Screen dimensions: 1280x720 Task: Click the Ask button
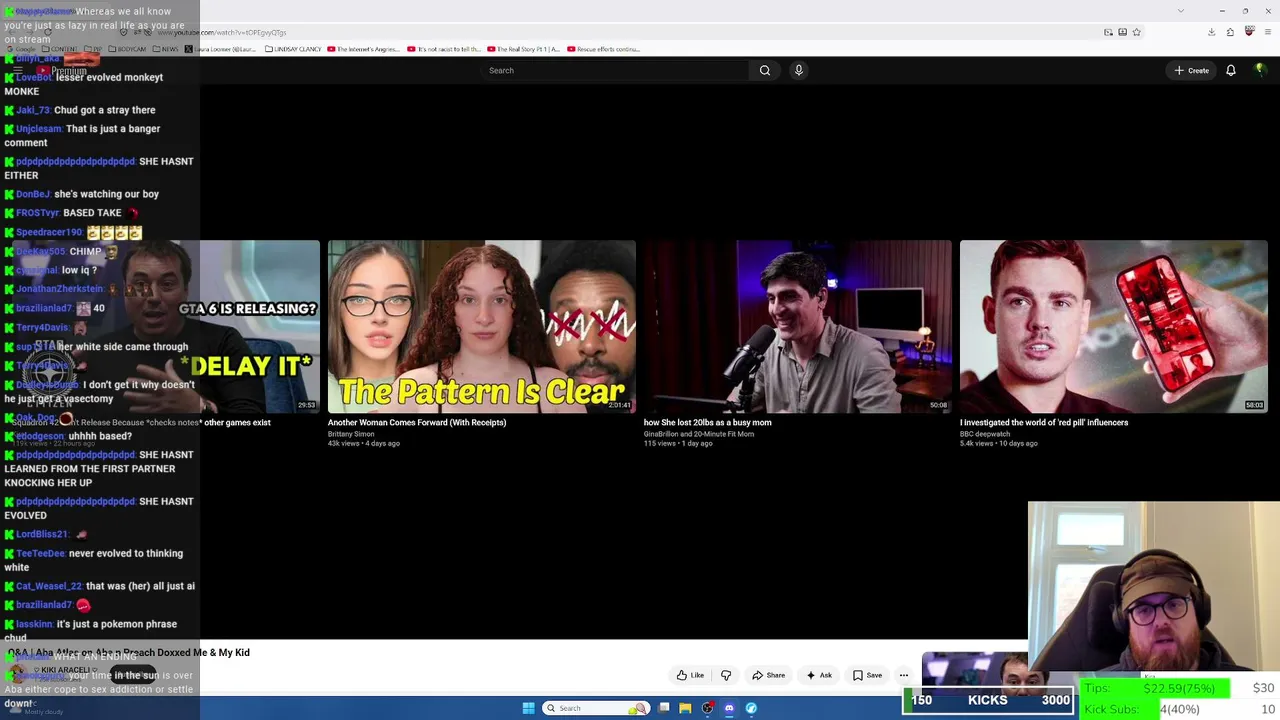pyautogui.click(x=819, y=675)
